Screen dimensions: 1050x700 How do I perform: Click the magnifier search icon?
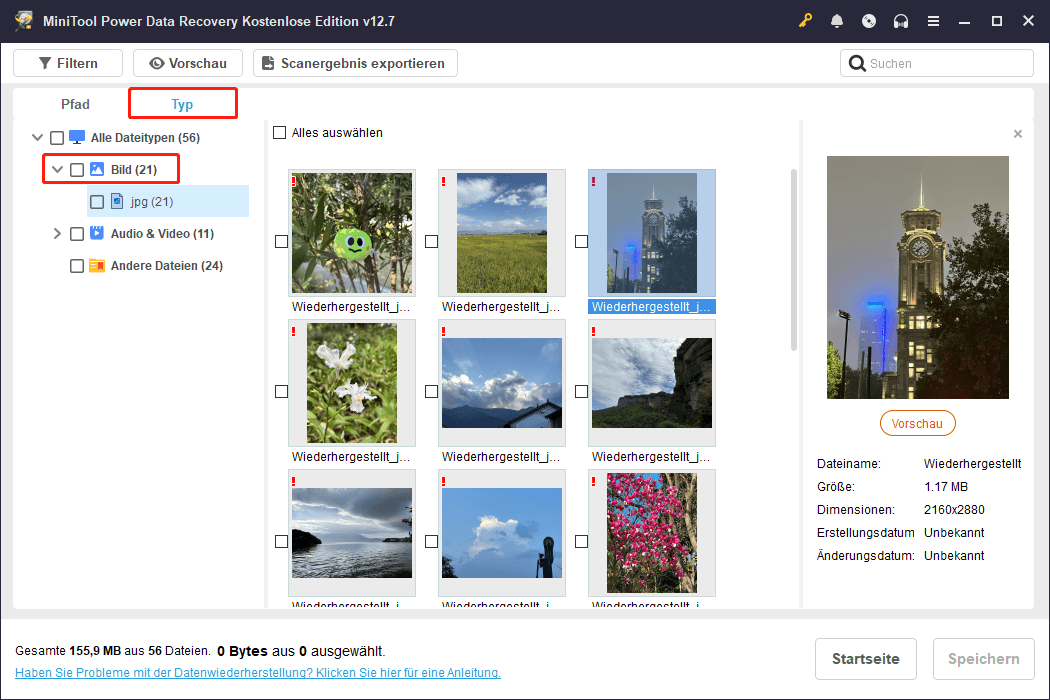856,63
